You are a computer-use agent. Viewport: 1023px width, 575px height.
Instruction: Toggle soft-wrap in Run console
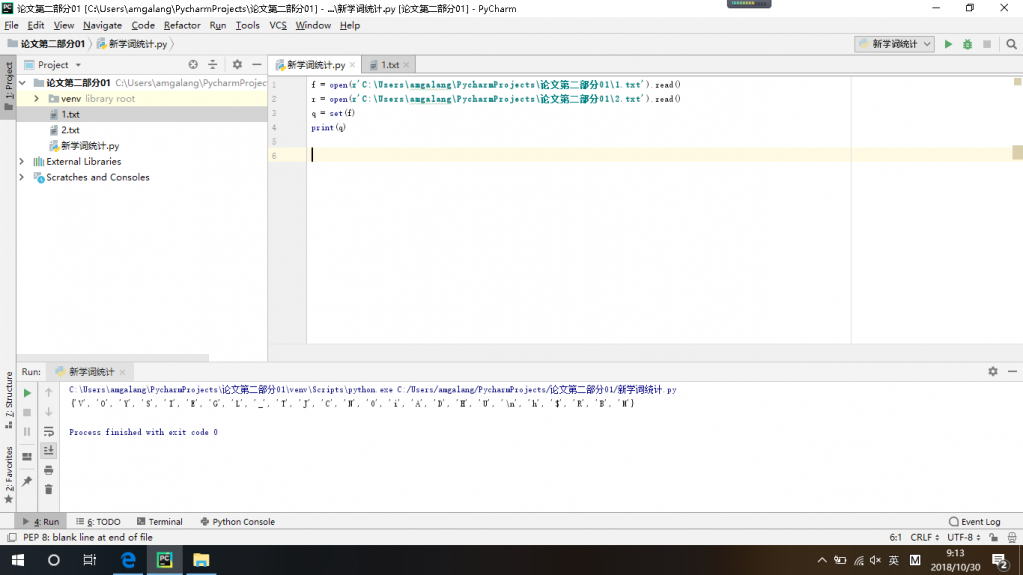point(48,431)
